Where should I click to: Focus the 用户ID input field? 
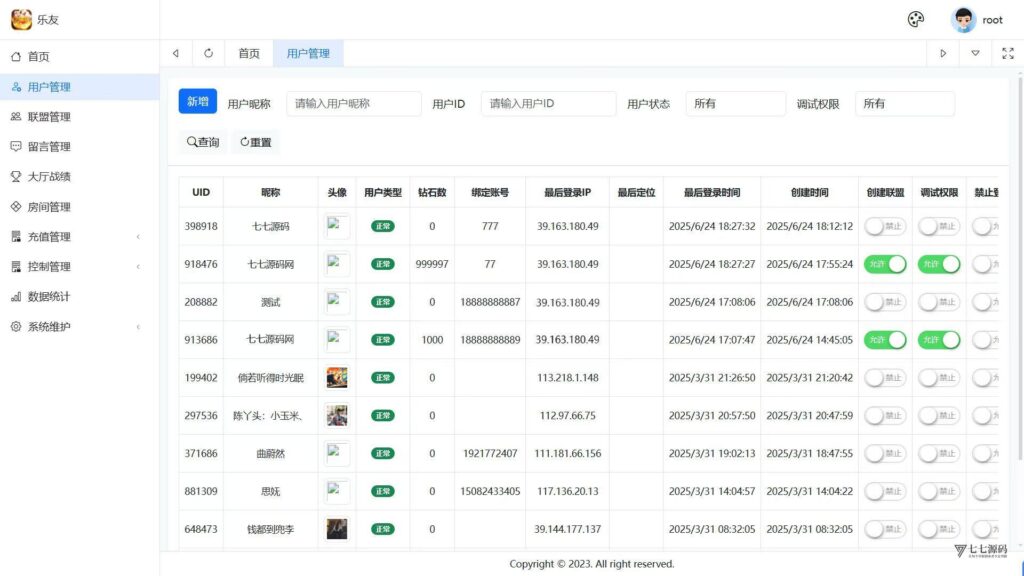548,103
